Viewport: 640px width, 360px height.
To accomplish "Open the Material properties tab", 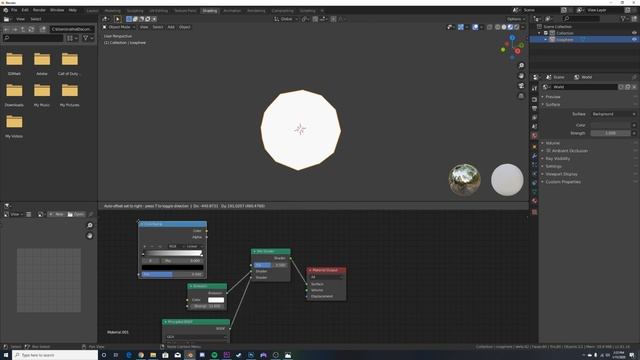I will coord(534,201).
